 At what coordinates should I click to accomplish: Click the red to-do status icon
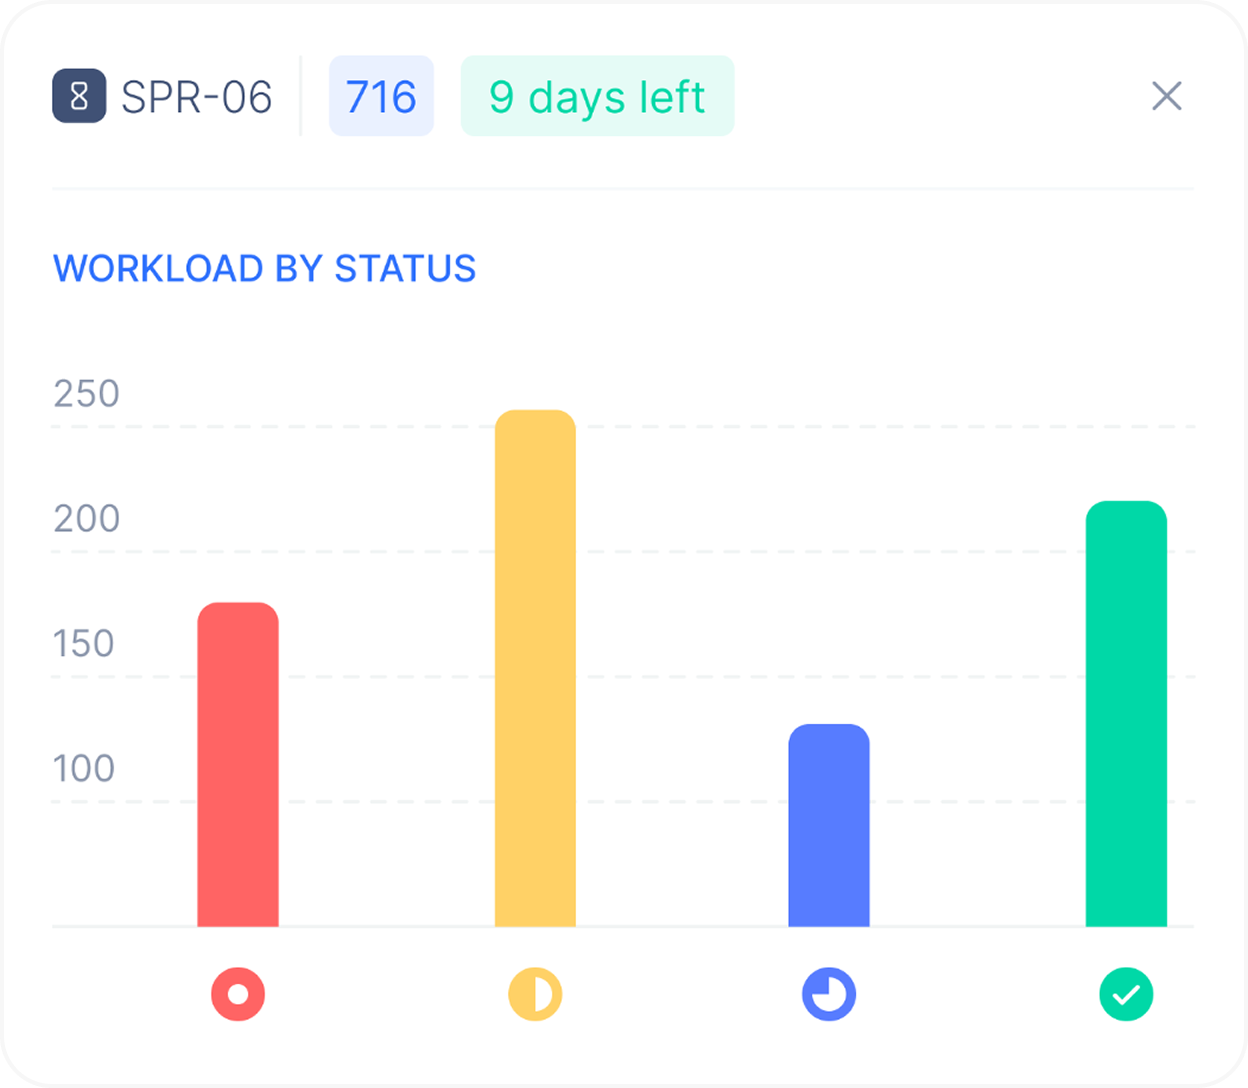click(238, 994)
